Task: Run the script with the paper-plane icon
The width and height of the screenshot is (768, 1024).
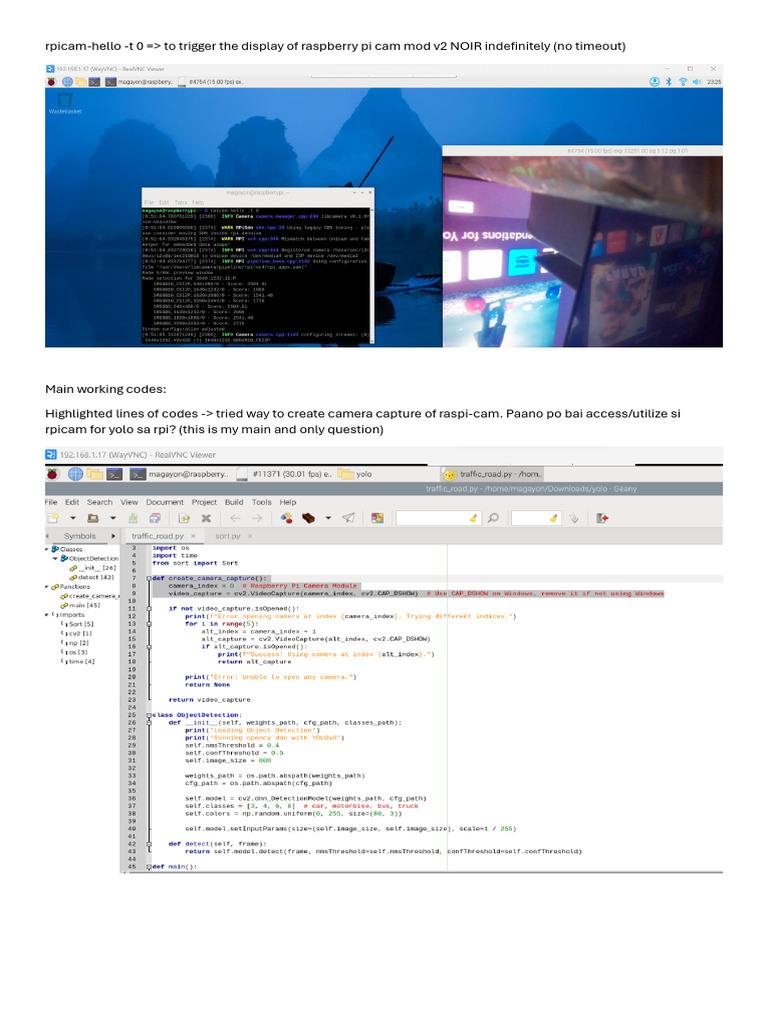Action: pos(348,518)
